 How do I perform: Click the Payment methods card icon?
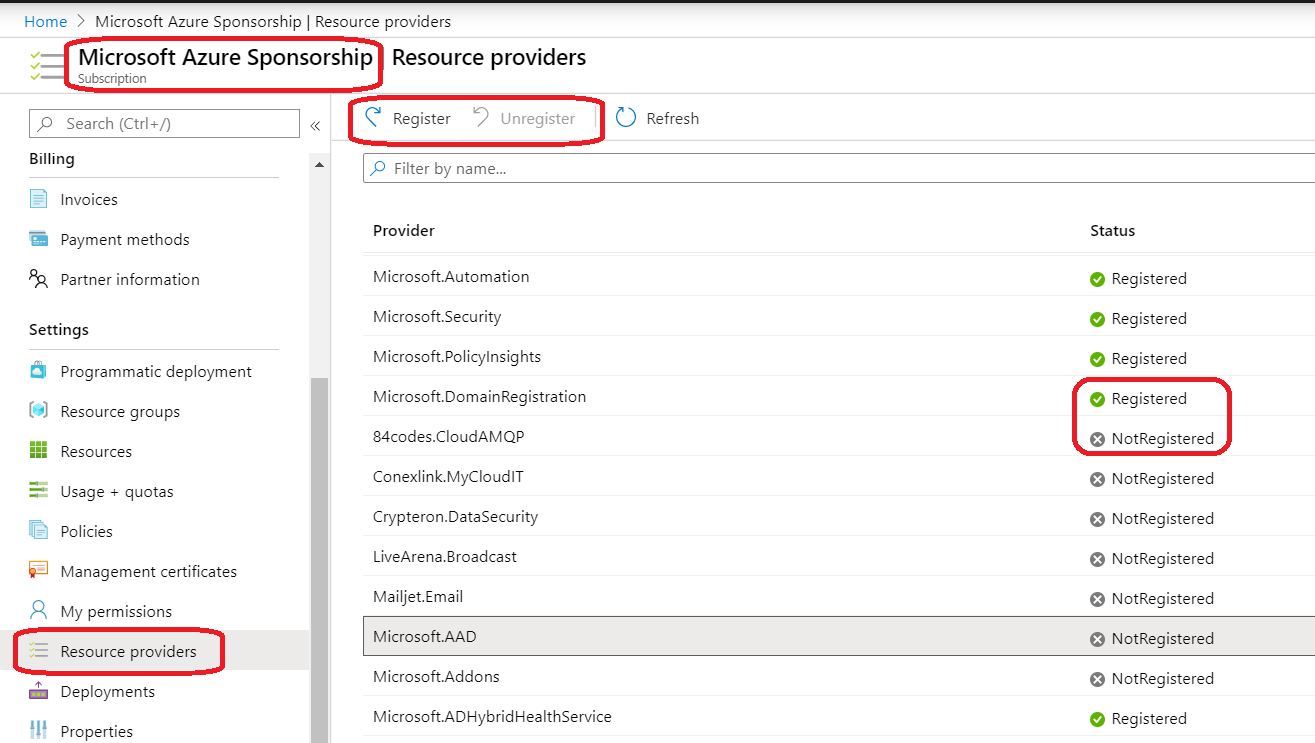coord(39,239)
